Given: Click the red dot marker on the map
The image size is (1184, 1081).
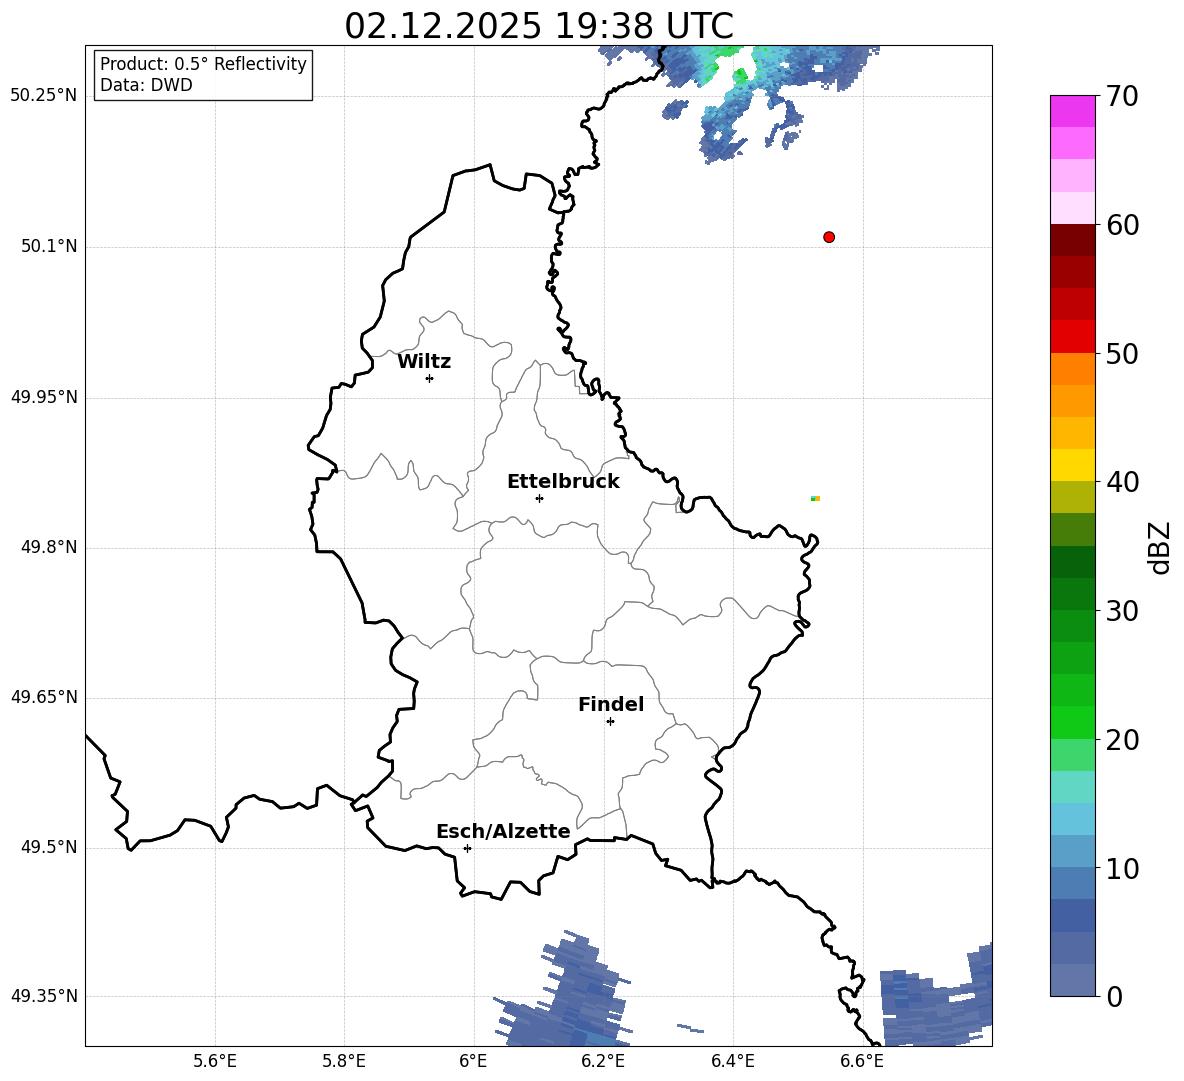Looking at the screenshot, I should pyautogui.click(x=829, y=237).
